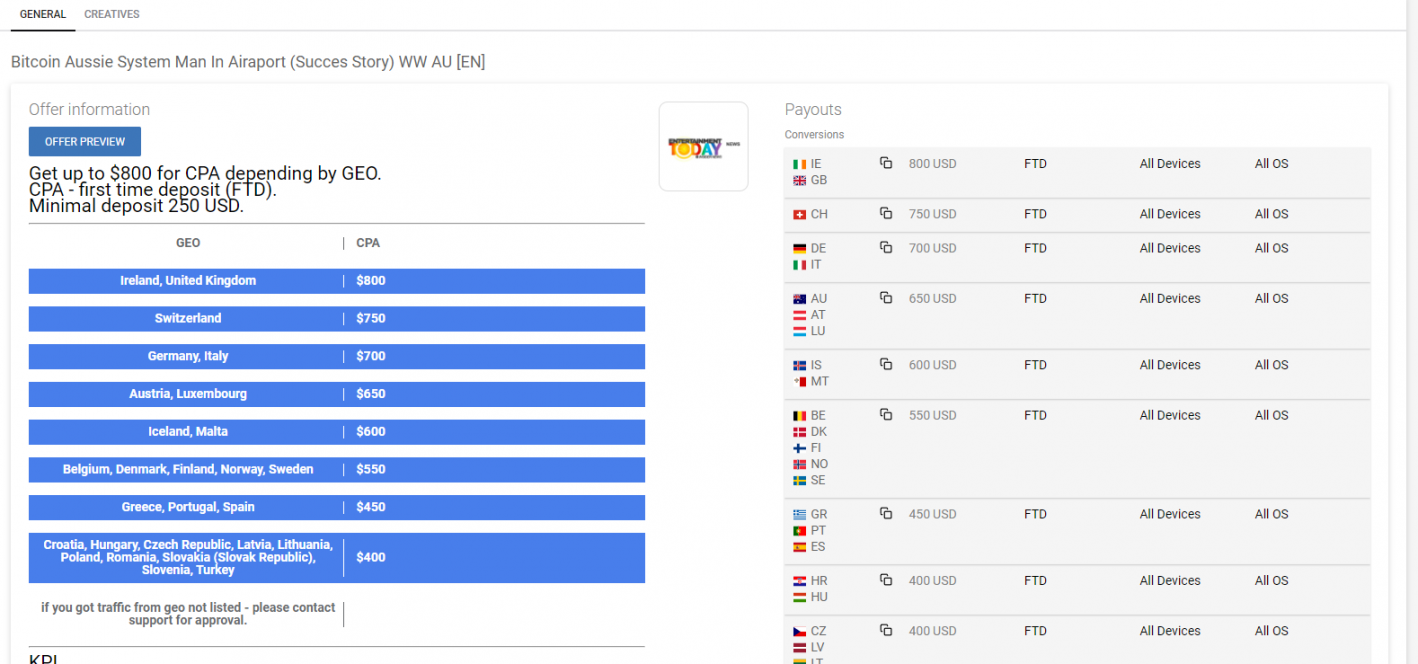This screenshot has width=1418, height=664.
Task: Switch to the CREATIVES tab
Action: (x=112, y=14)
